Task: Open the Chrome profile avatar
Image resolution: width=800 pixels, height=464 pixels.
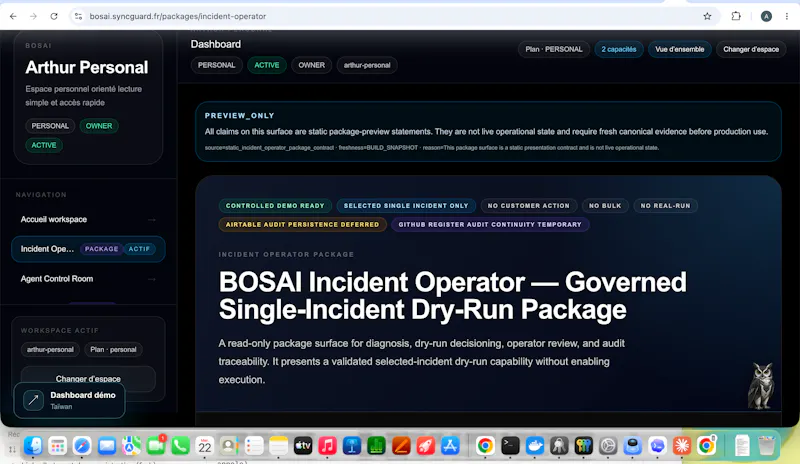Action: click(x=766, y=16)
